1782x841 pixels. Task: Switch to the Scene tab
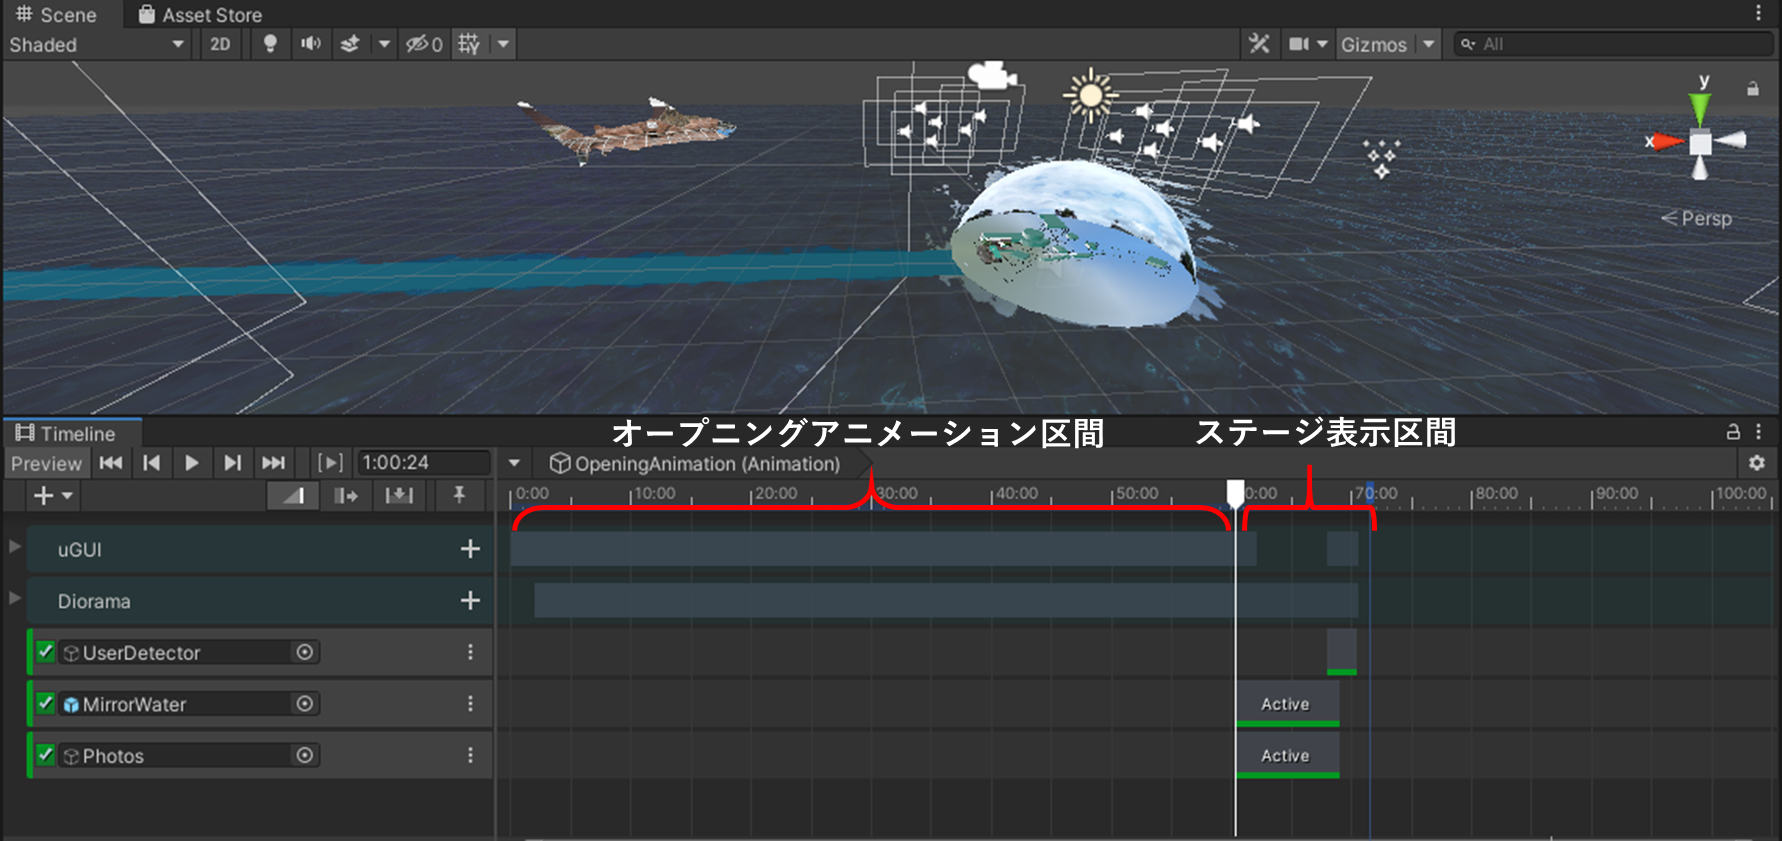tap(57, 14)
